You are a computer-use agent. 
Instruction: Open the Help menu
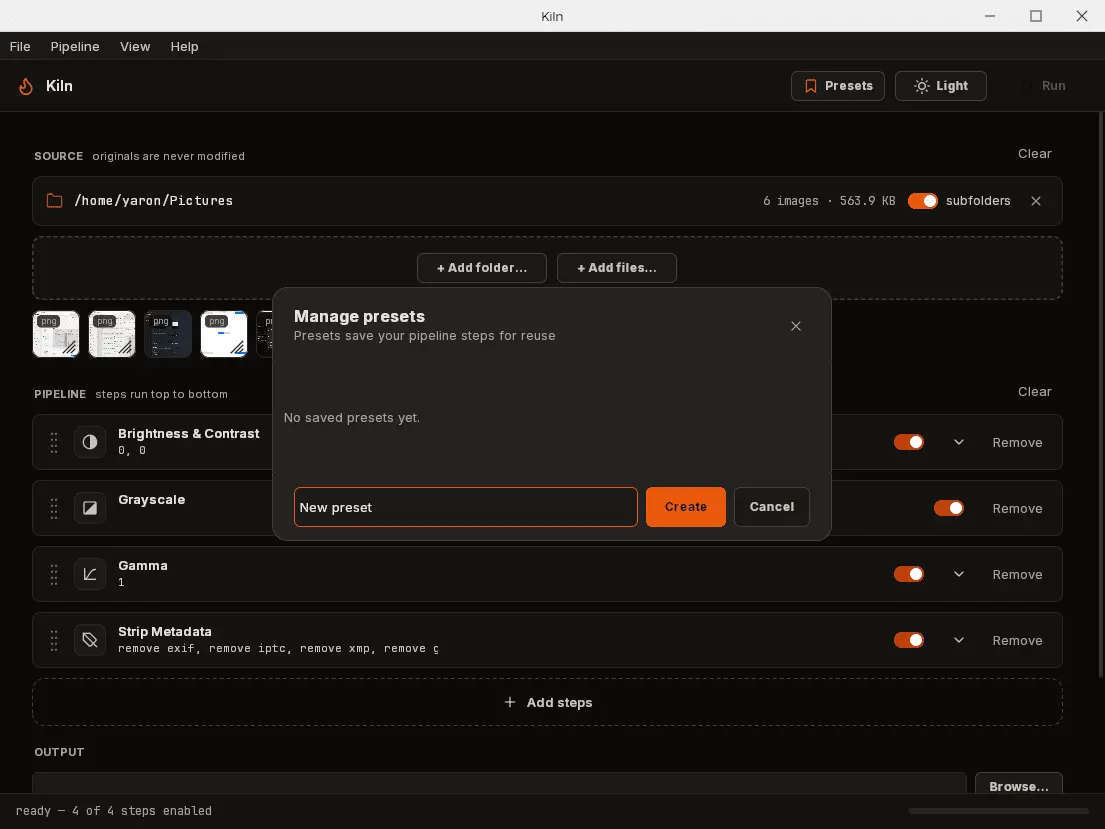184,47
